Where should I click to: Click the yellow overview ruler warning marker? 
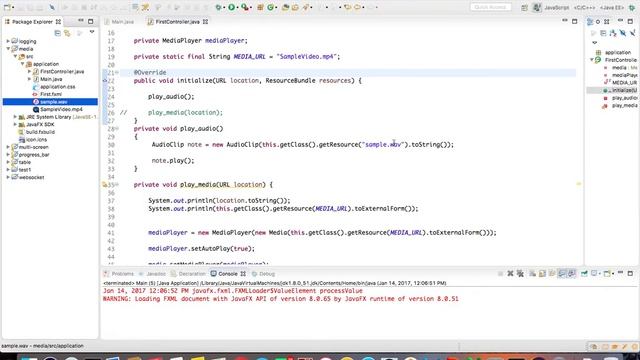click(x=578, y=184)
